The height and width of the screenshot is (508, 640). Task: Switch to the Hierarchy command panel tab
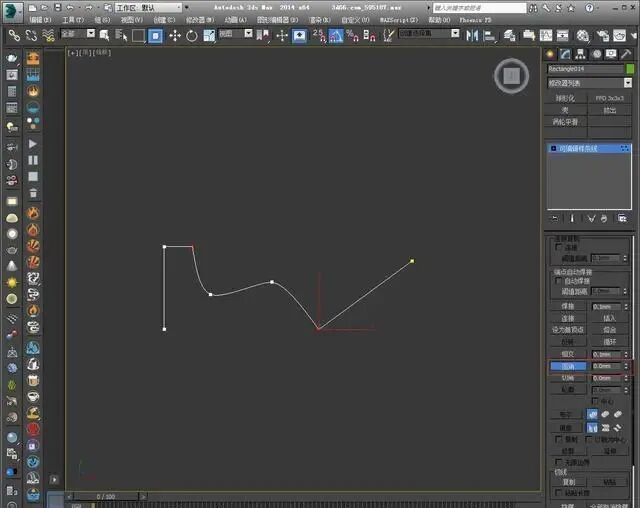pos(580,54)
